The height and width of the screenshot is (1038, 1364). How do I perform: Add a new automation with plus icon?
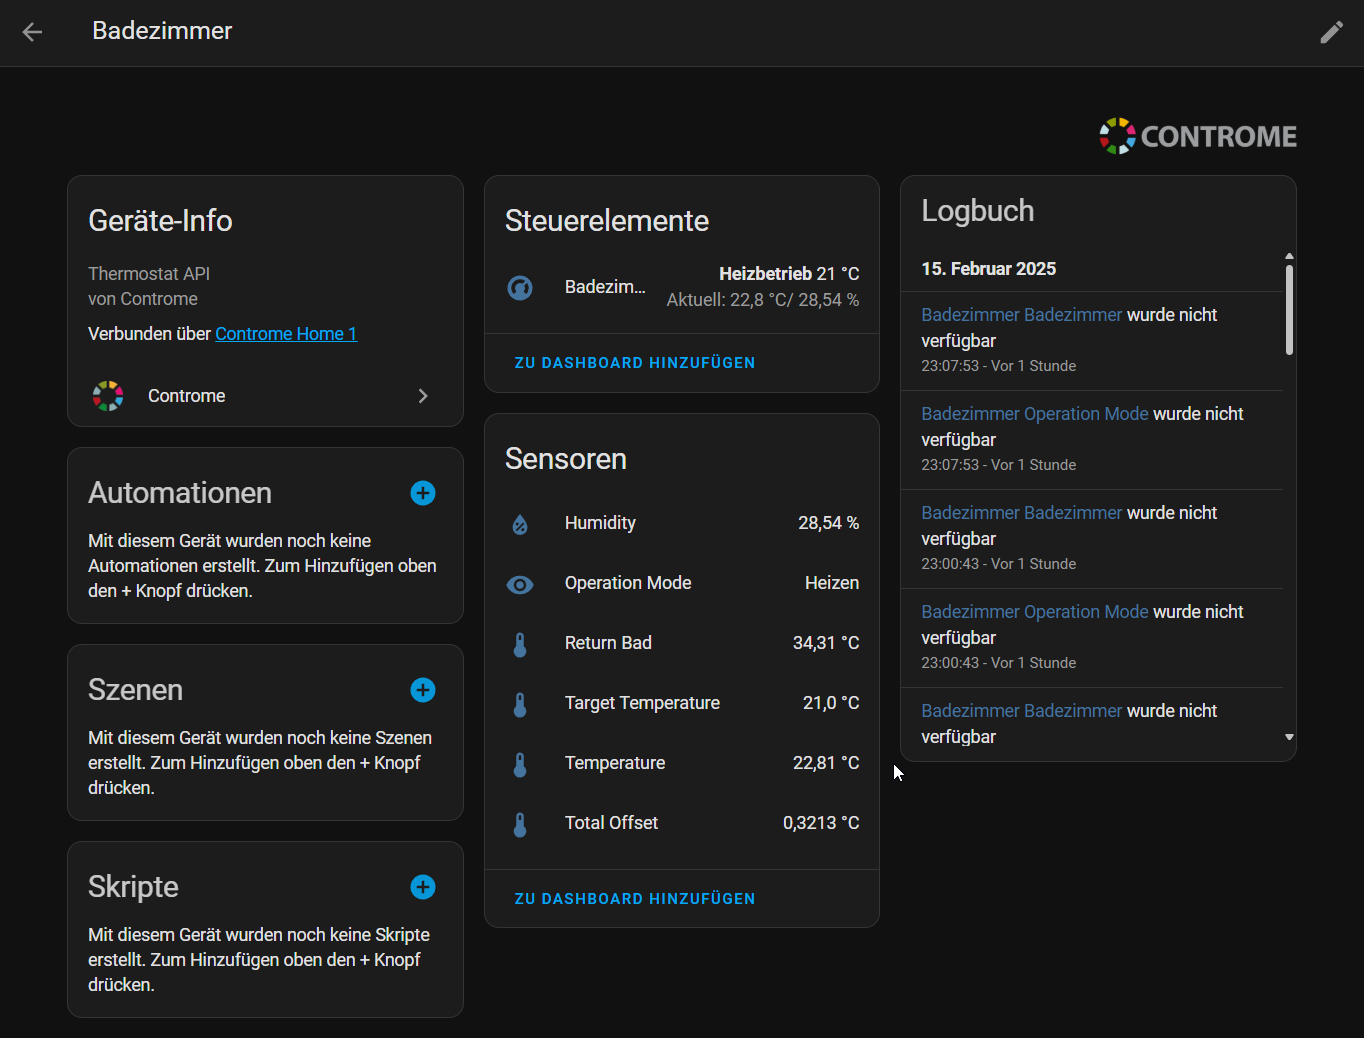pyautogui.click(x=423, y=493)
